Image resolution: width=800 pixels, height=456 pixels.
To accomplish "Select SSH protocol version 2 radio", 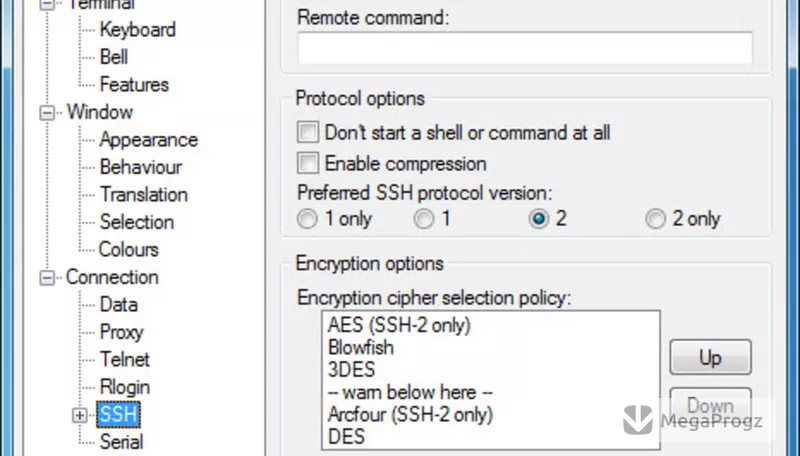I will (x=539, y=219).
